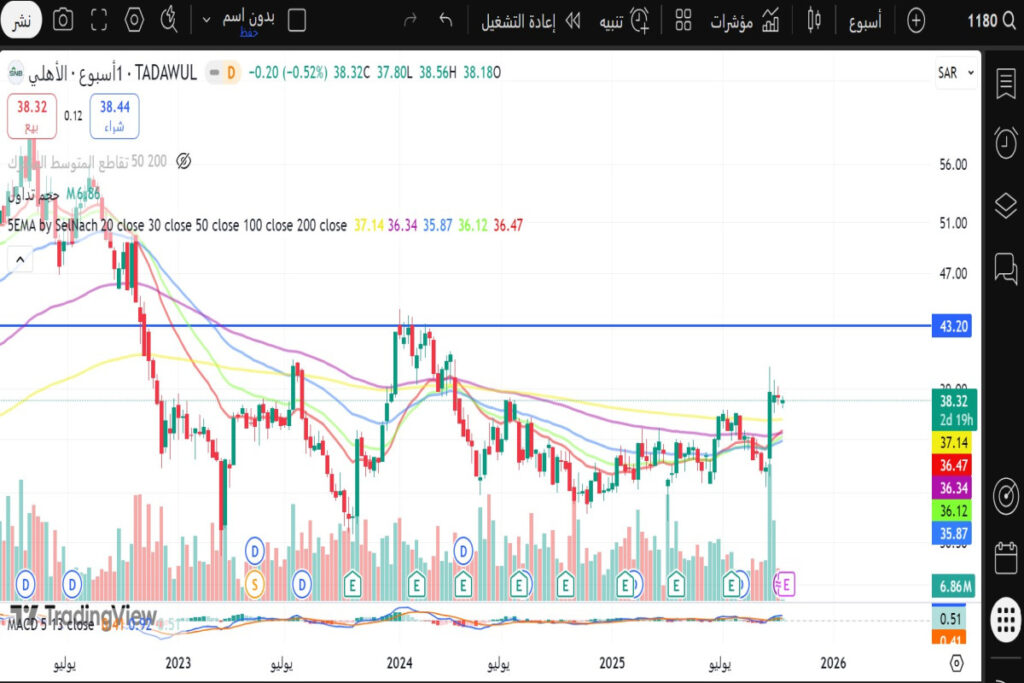
Task: Expand the بدون اسم layout name dropdown
Action: [x=206, y=20]
